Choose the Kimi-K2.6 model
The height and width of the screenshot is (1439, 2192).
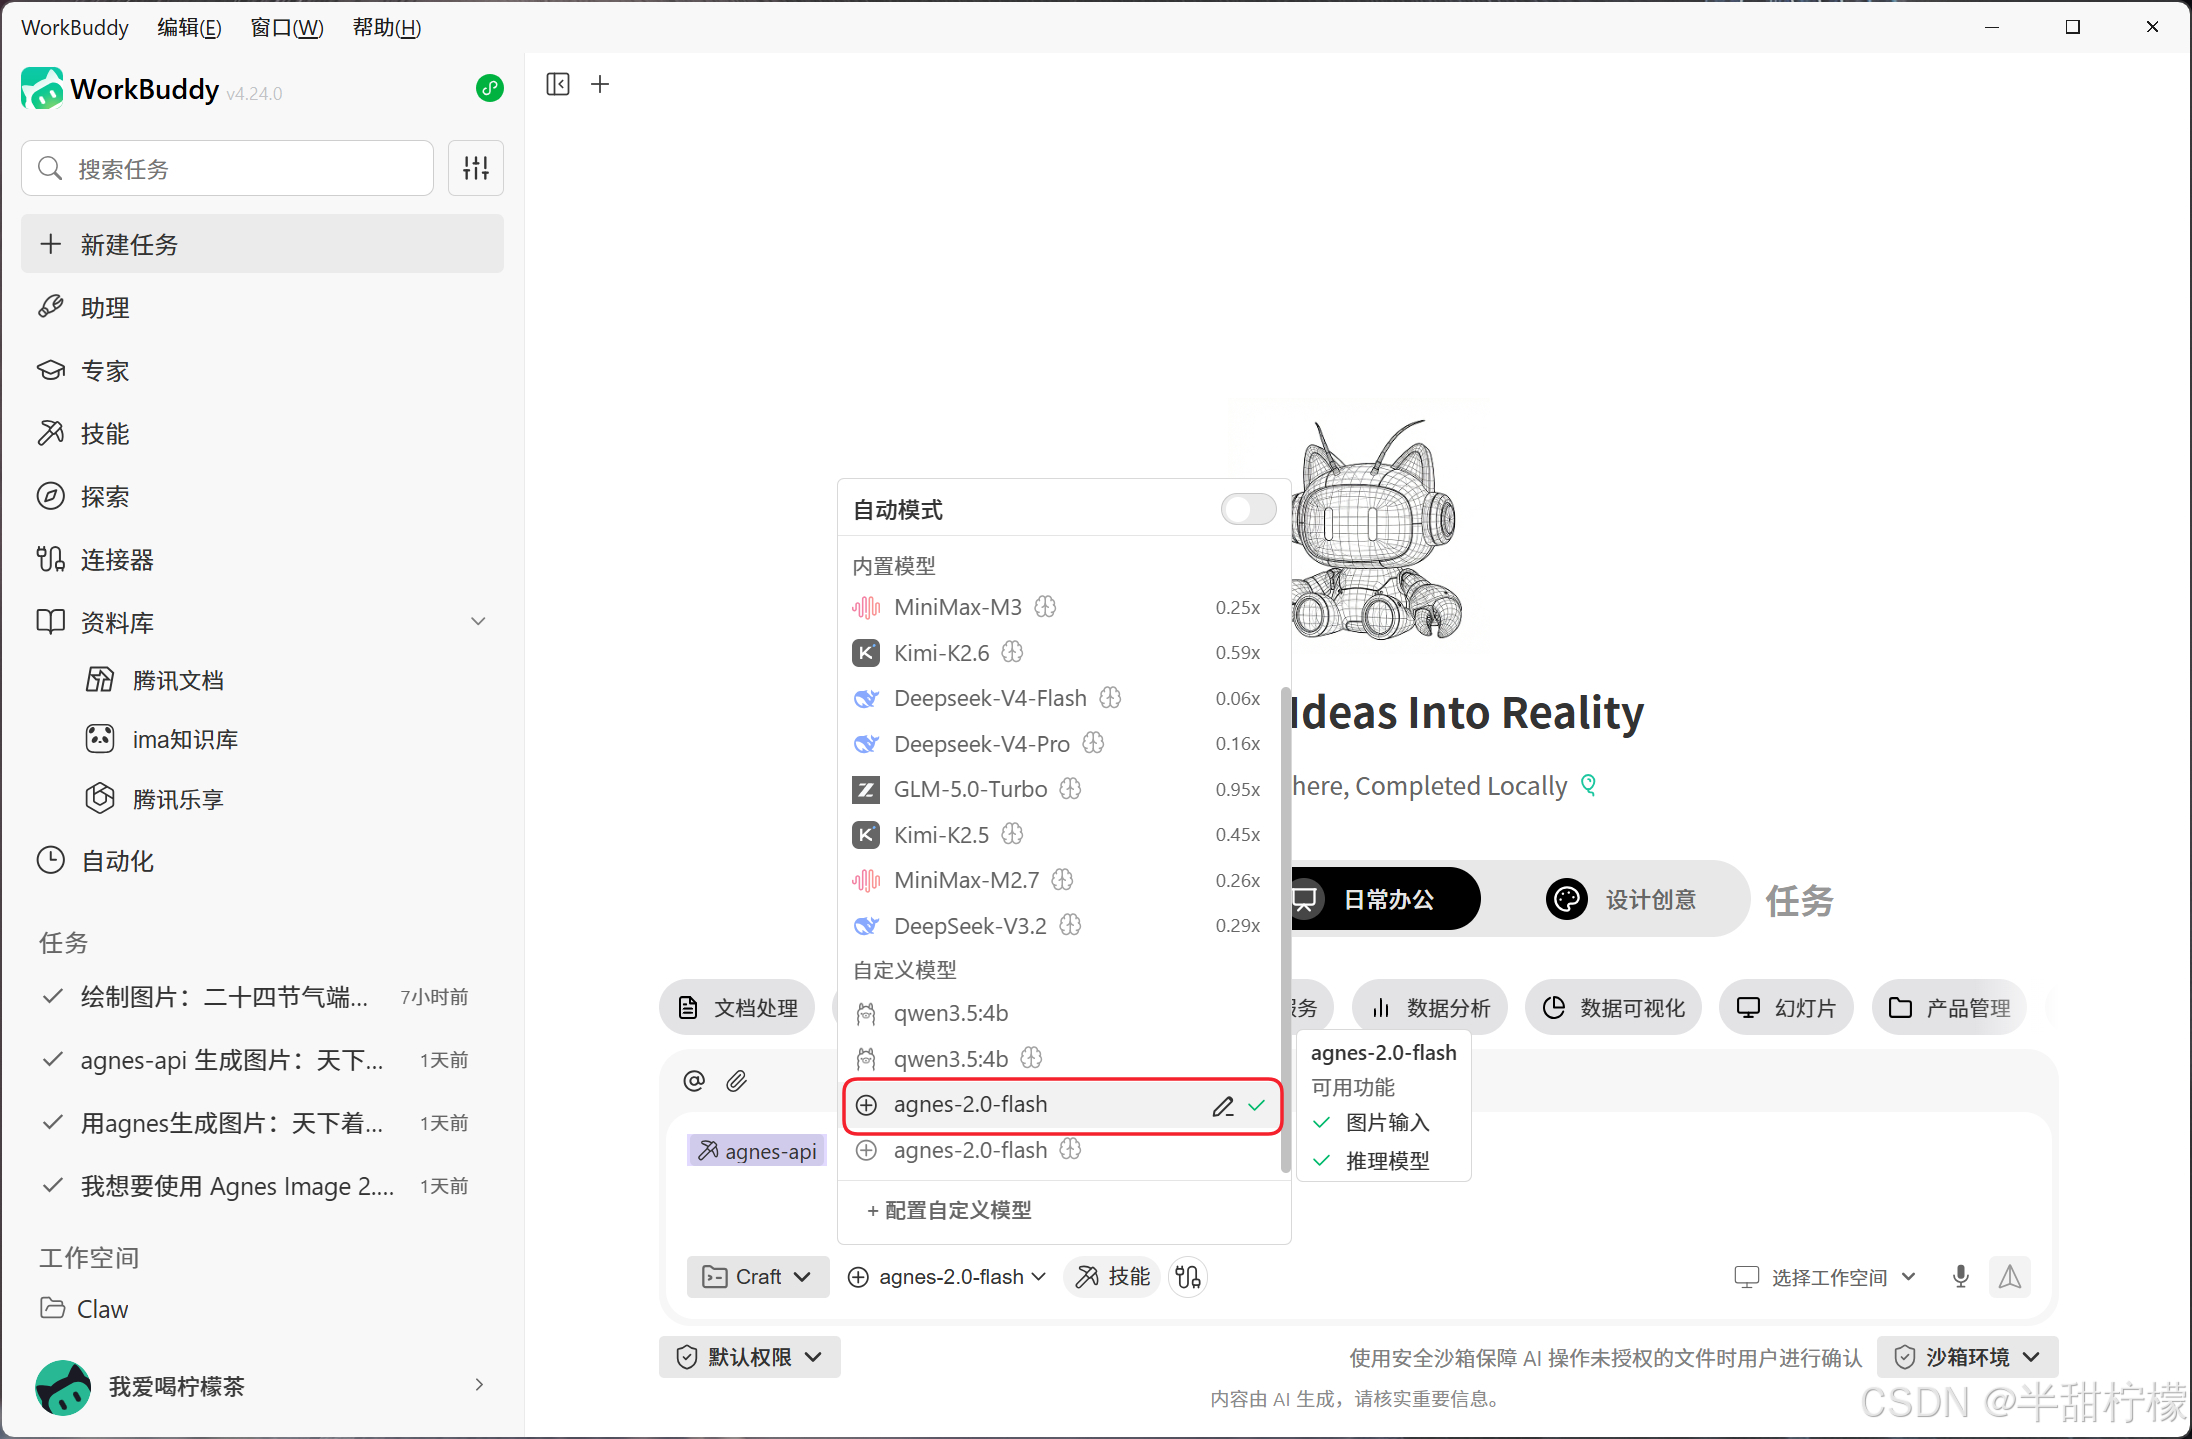(1062, 653)
